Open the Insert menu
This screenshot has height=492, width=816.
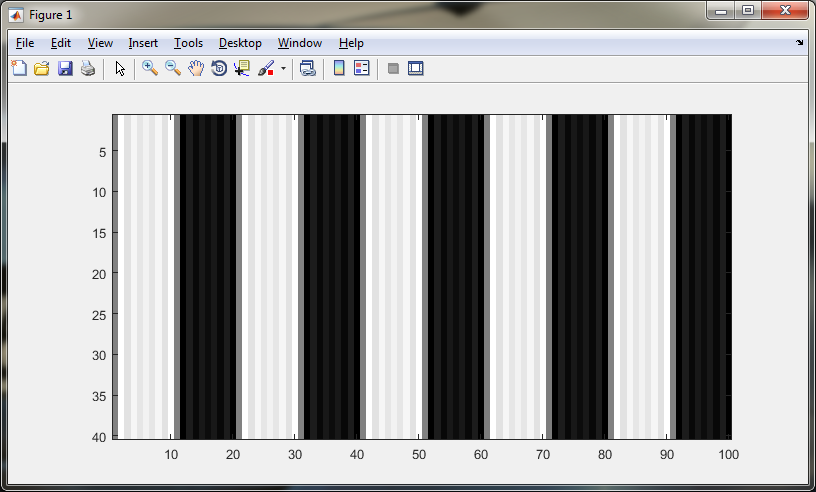(143, 43)
